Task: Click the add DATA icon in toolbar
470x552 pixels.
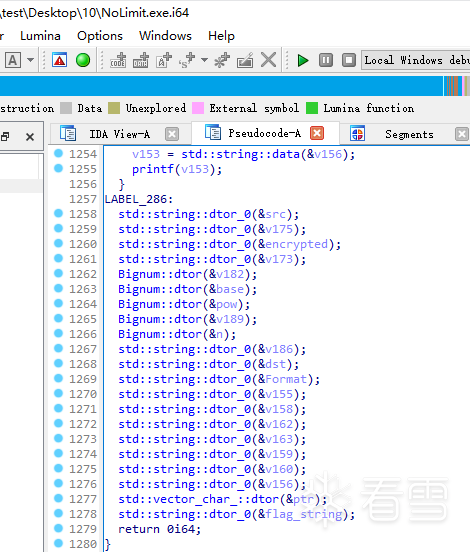Action: 141,60
